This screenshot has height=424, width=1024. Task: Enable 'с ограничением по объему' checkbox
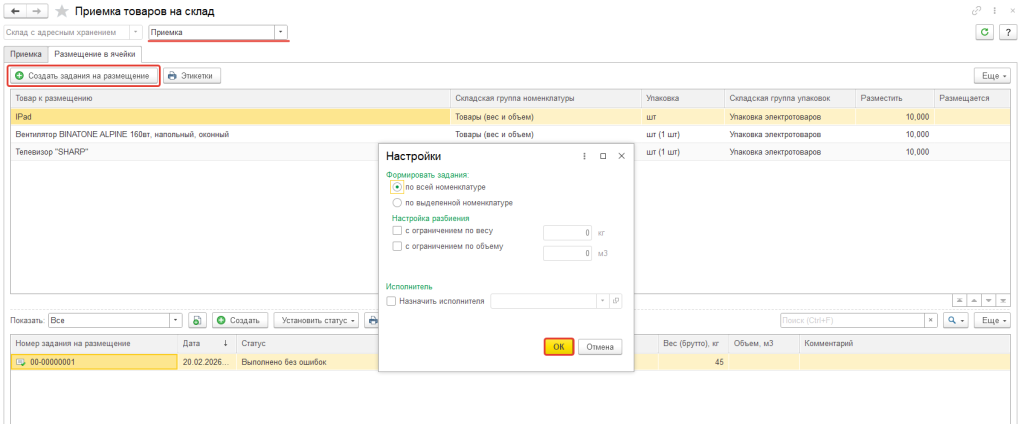[398, 246]
